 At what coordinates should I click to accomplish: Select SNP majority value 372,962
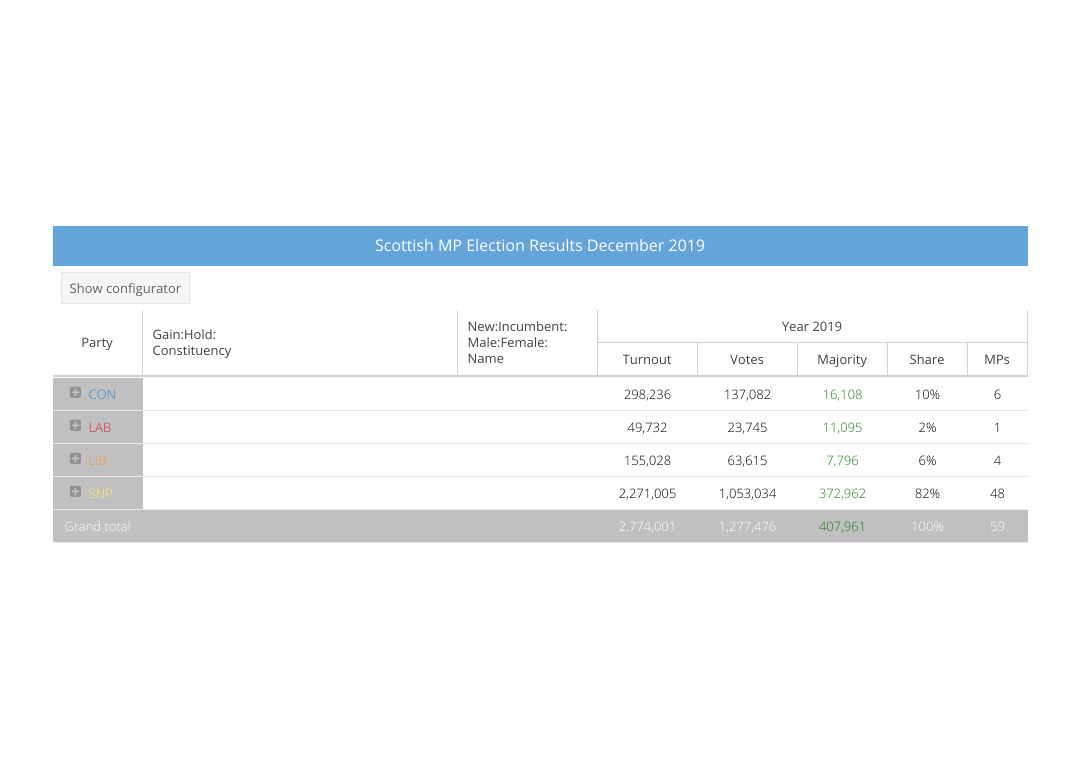pos(842,493)
